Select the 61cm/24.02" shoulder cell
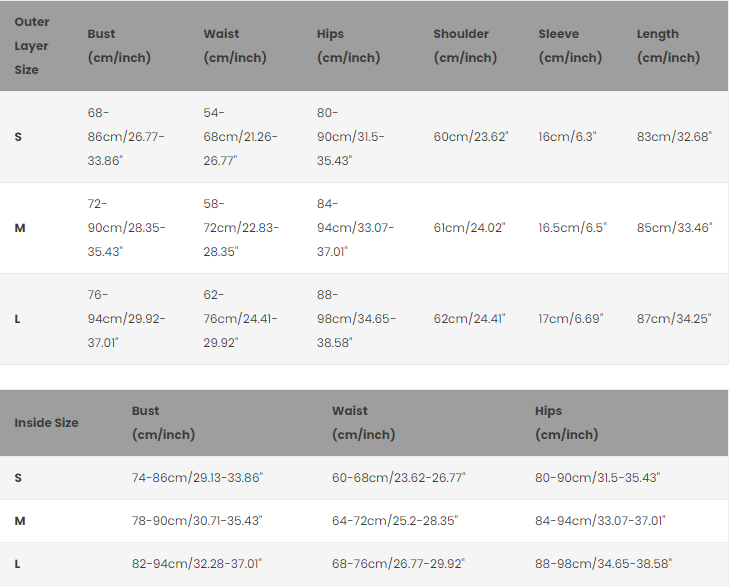The height and width of the screenshot is (588, 729). [x=469, y=228]
